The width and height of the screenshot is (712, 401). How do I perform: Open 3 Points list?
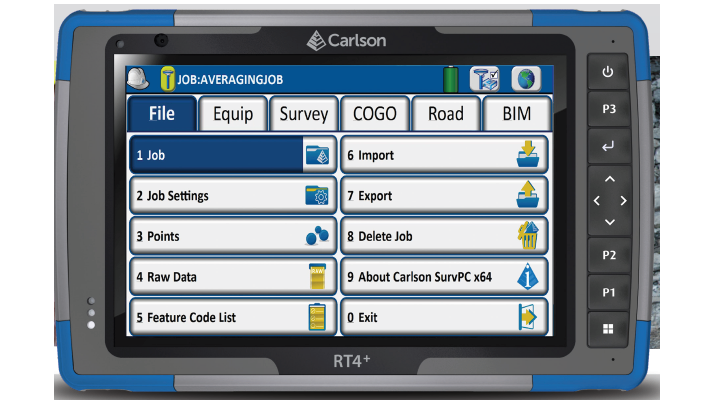(x=233, y=236)
